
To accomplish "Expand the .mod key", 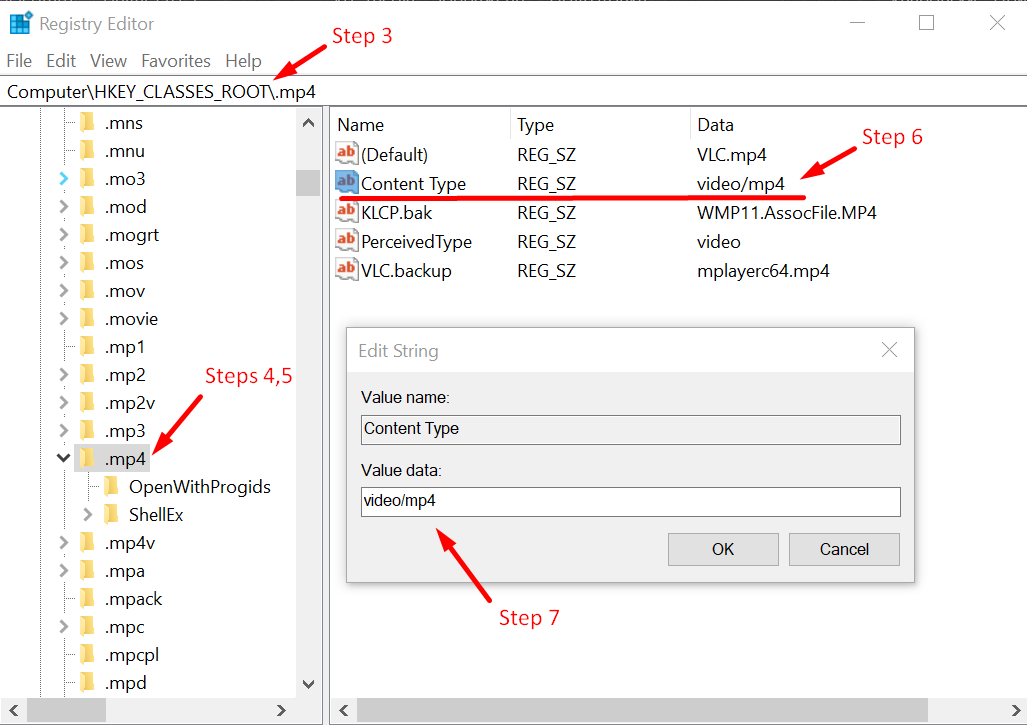I will pyautogui.click(x=64, y=206).
